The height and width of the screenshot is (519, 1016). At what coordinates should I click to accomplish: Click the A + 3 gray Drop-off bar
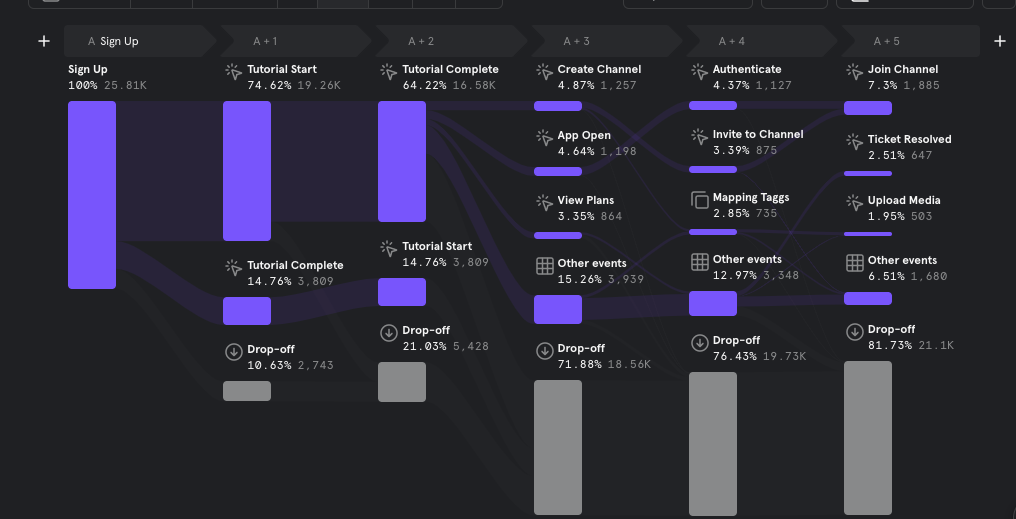[558, 447]
